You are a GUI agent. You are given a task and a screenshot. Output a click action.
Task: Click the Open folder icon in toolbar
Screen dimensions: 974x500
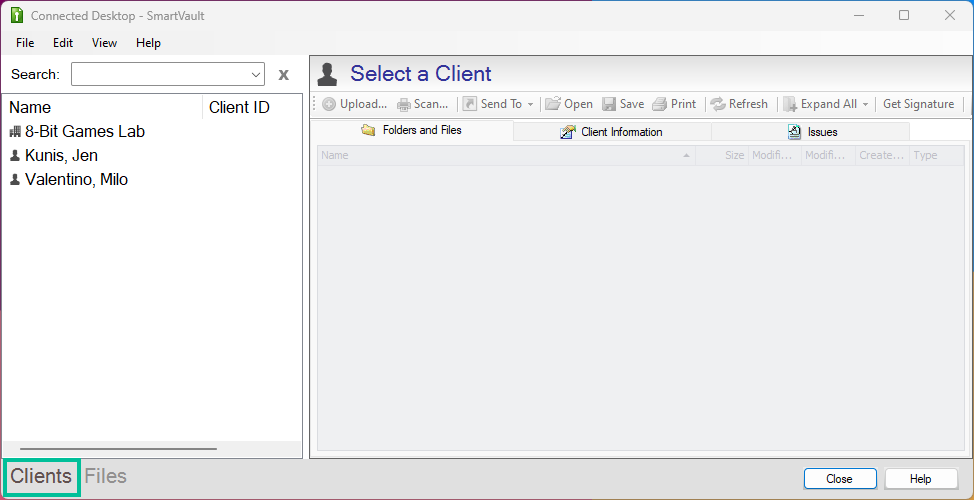tap(553, 104)
